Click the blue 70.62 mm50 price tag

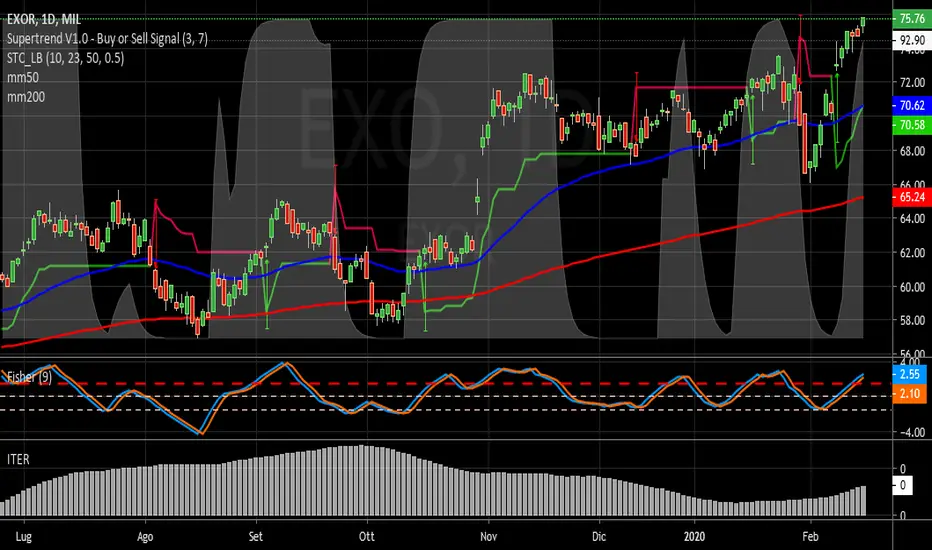click(x=912, y=105)
